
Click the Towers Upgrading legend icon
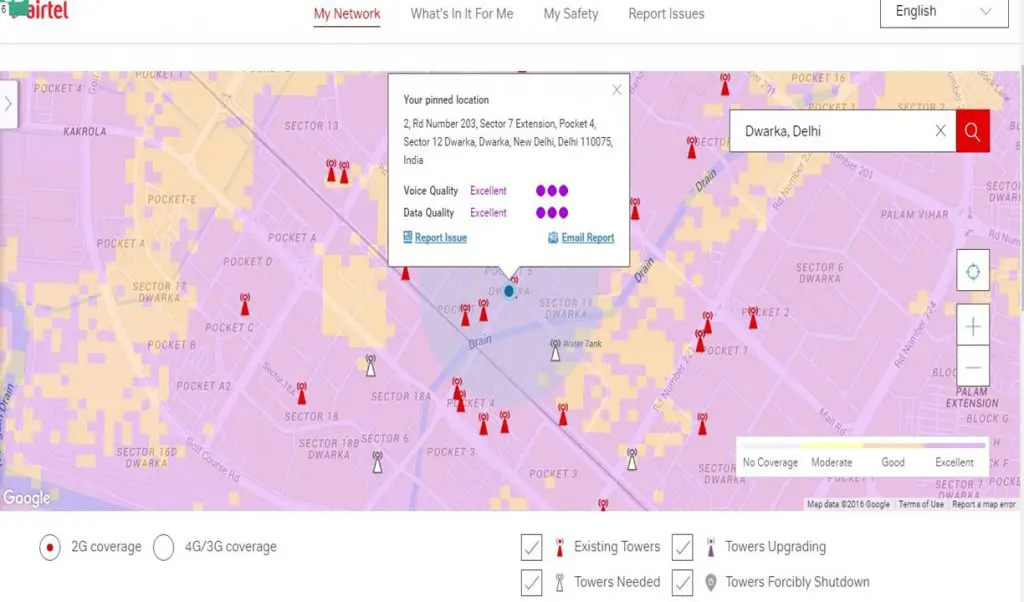[711, 547]
